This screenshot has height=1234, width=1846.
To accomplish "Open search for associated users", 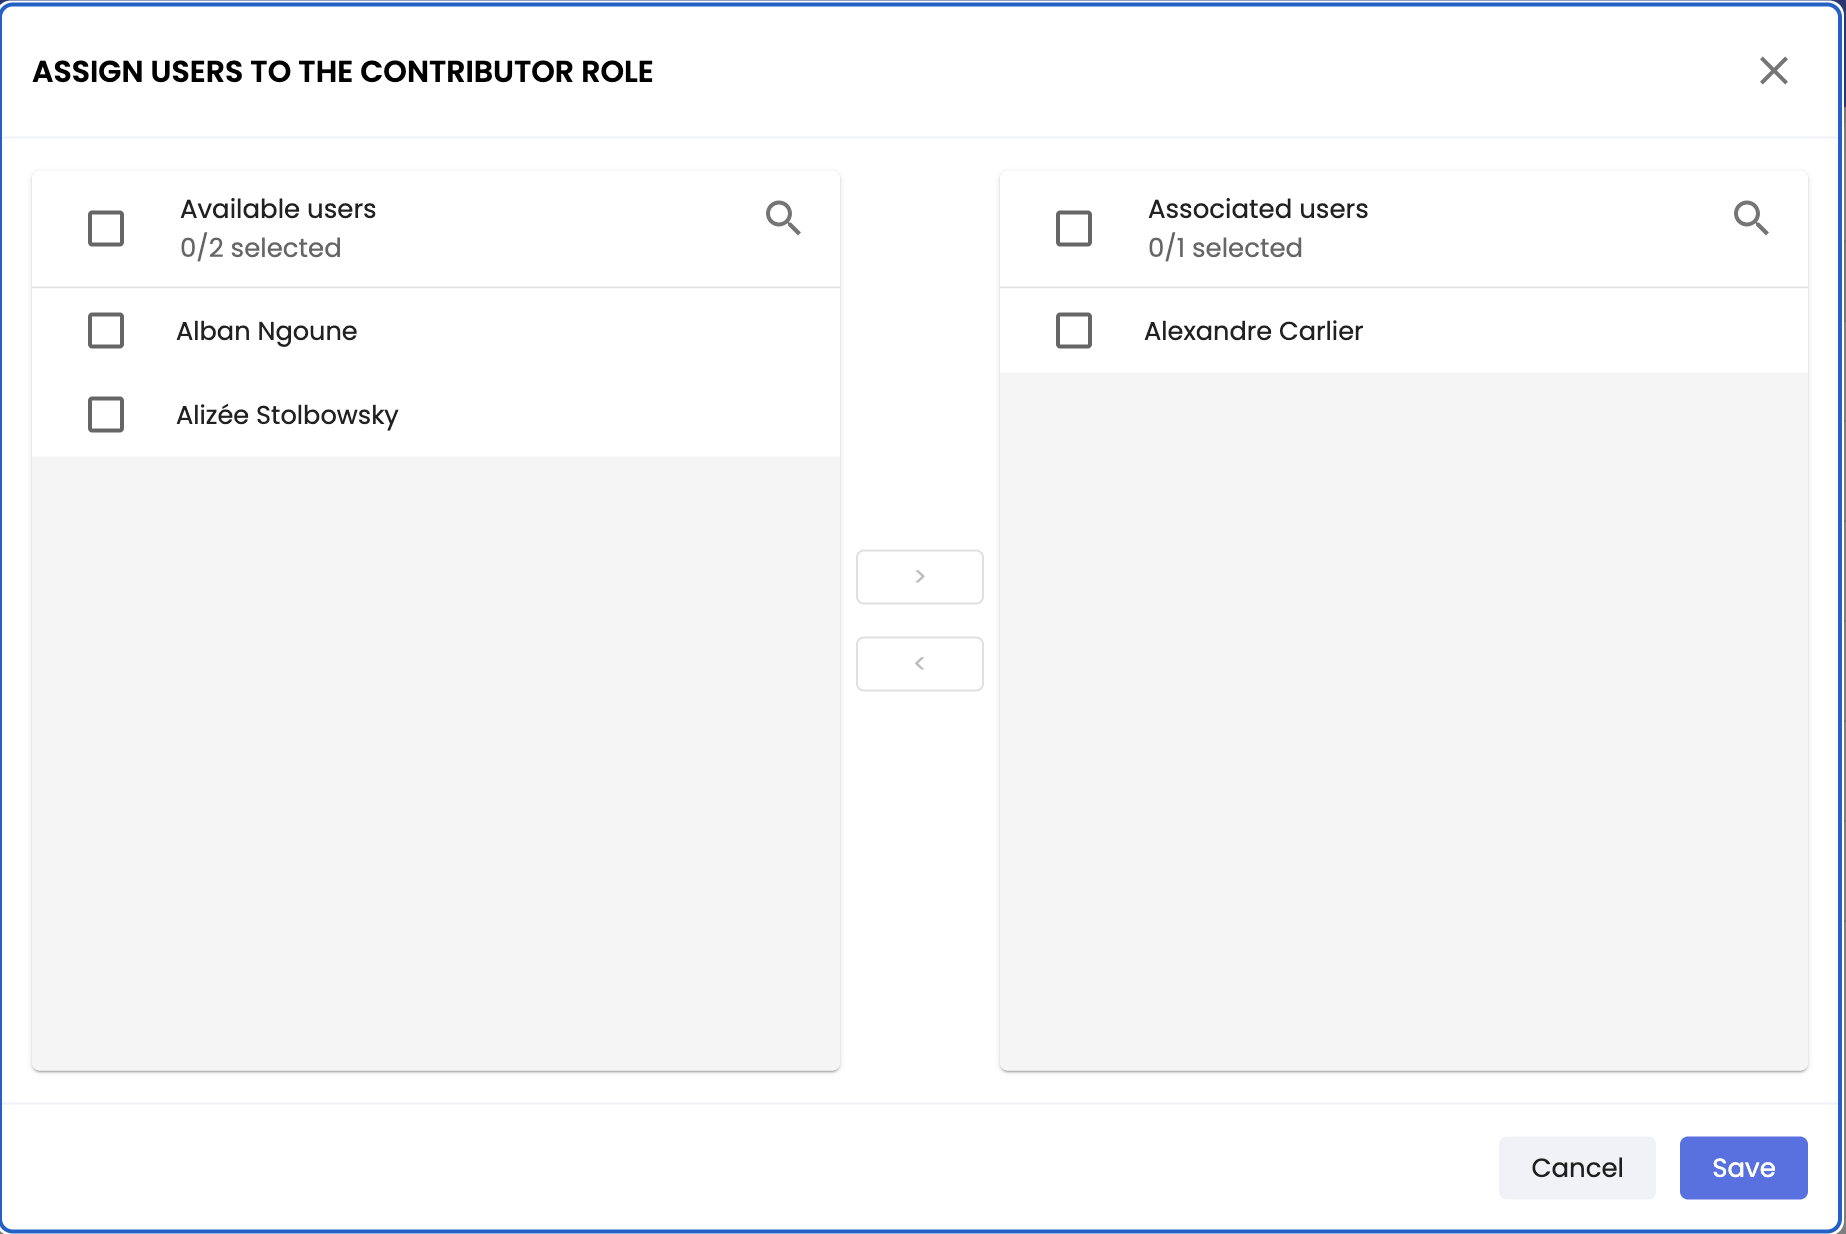I will click(x=1750, y=218).
